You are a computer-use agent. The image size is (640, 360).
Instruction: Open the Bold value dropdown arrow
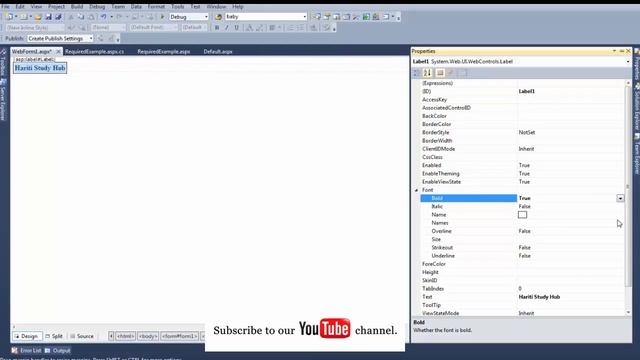[620, 198]
